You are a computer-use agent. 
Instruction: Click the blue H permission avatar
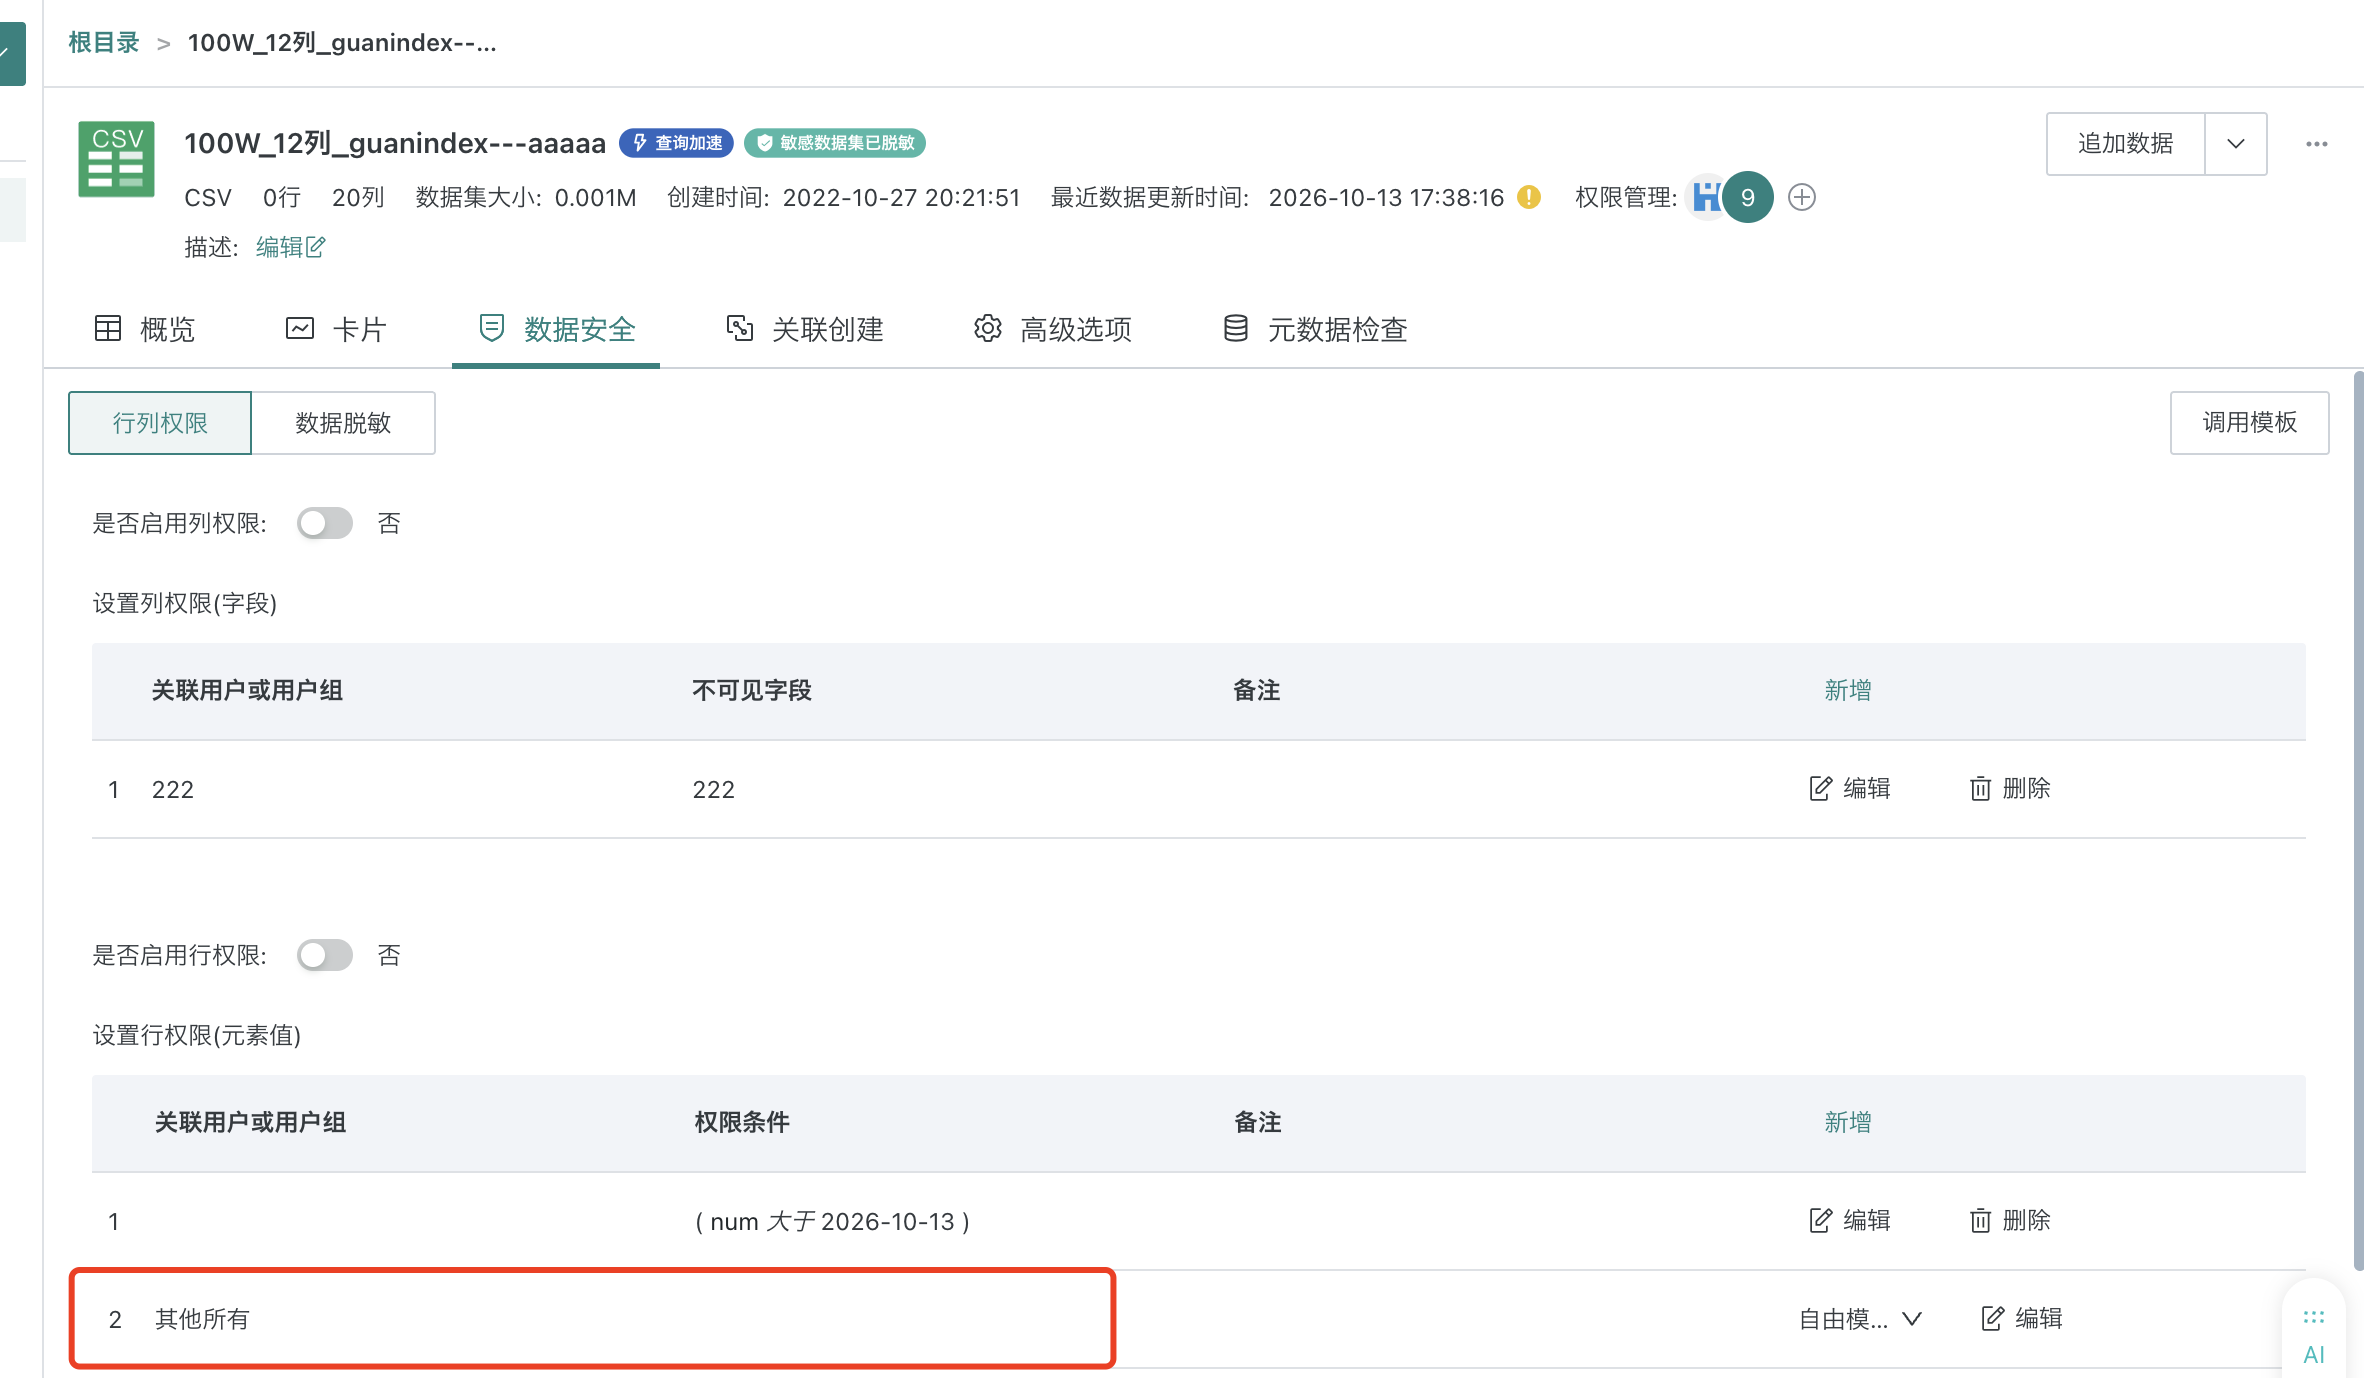click(1706, 197)
